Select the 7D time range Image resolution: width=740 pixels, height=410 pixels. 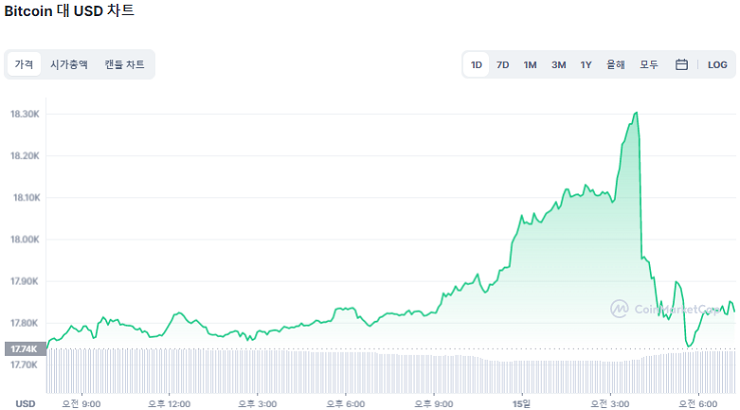[x=503, y=65]
